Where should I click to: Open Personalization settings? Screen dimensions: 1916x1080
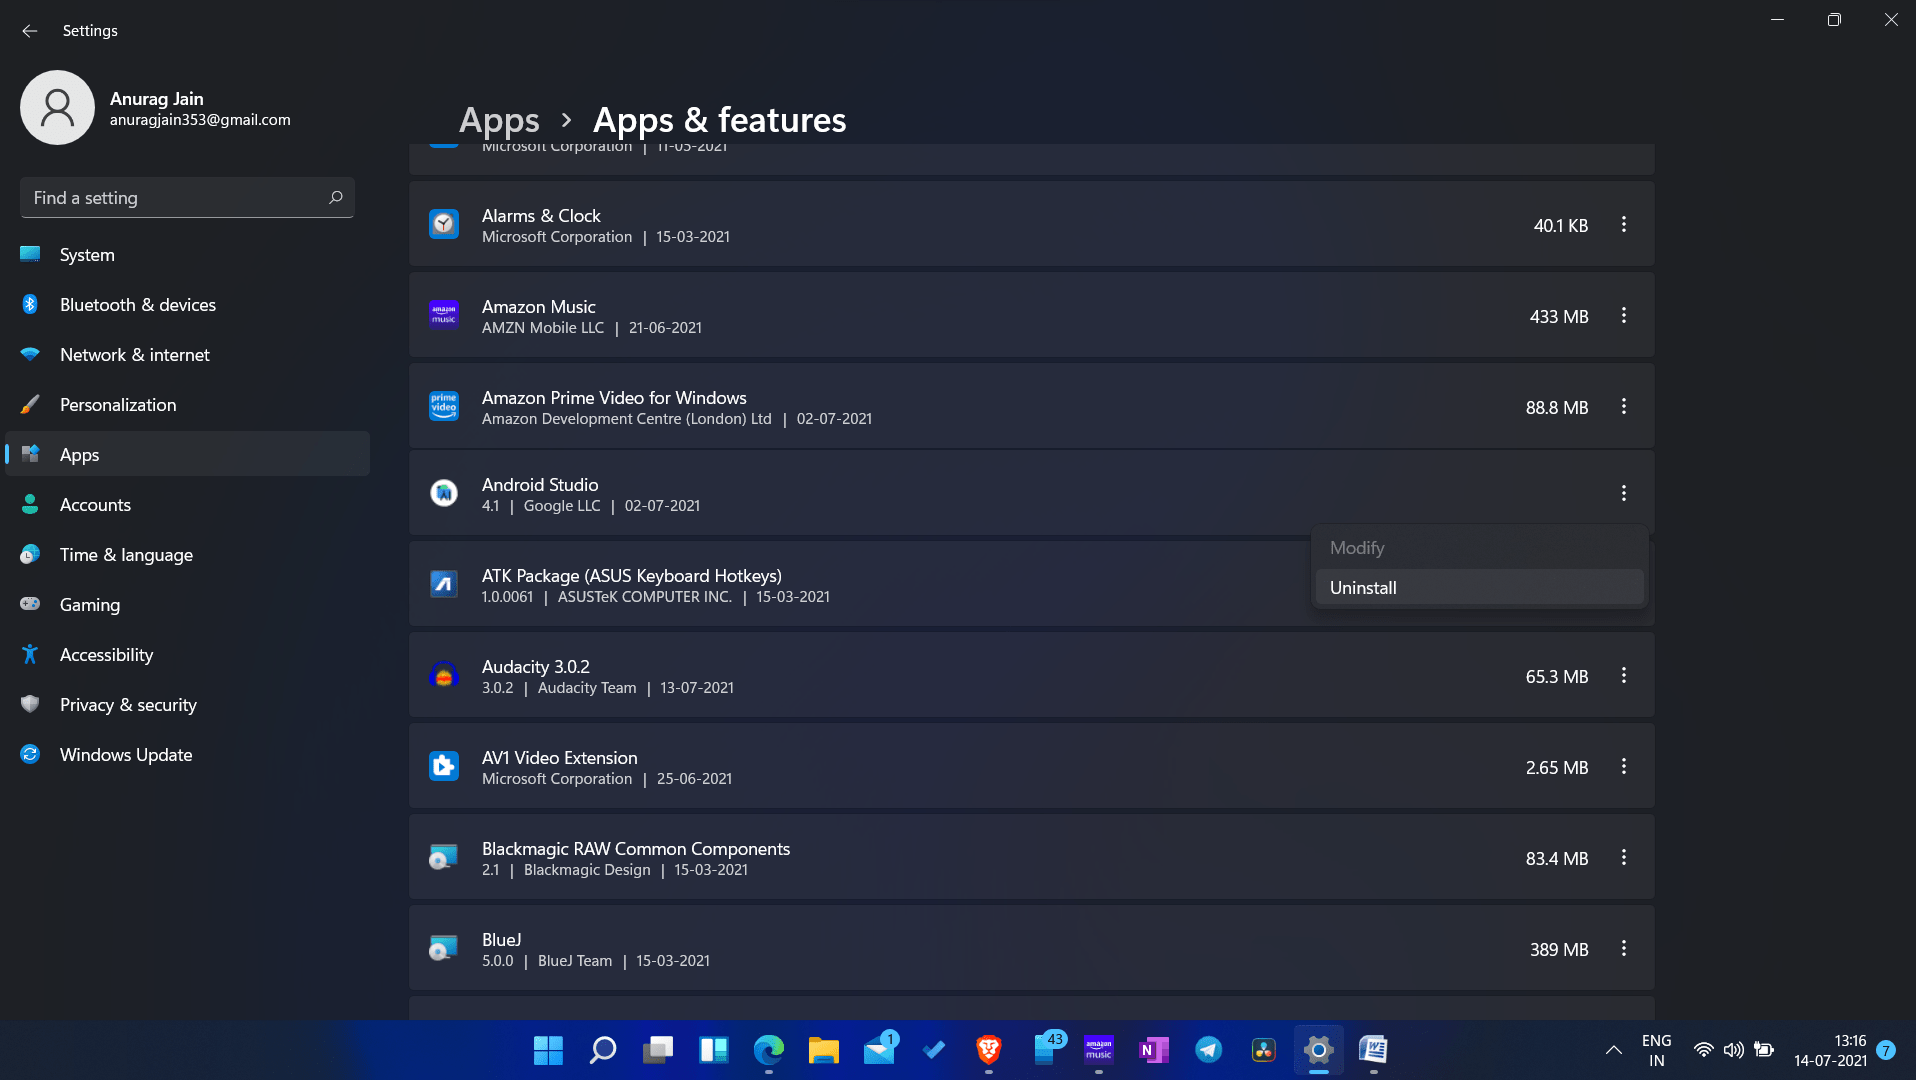pyautogui.click(x=187, y=405)
